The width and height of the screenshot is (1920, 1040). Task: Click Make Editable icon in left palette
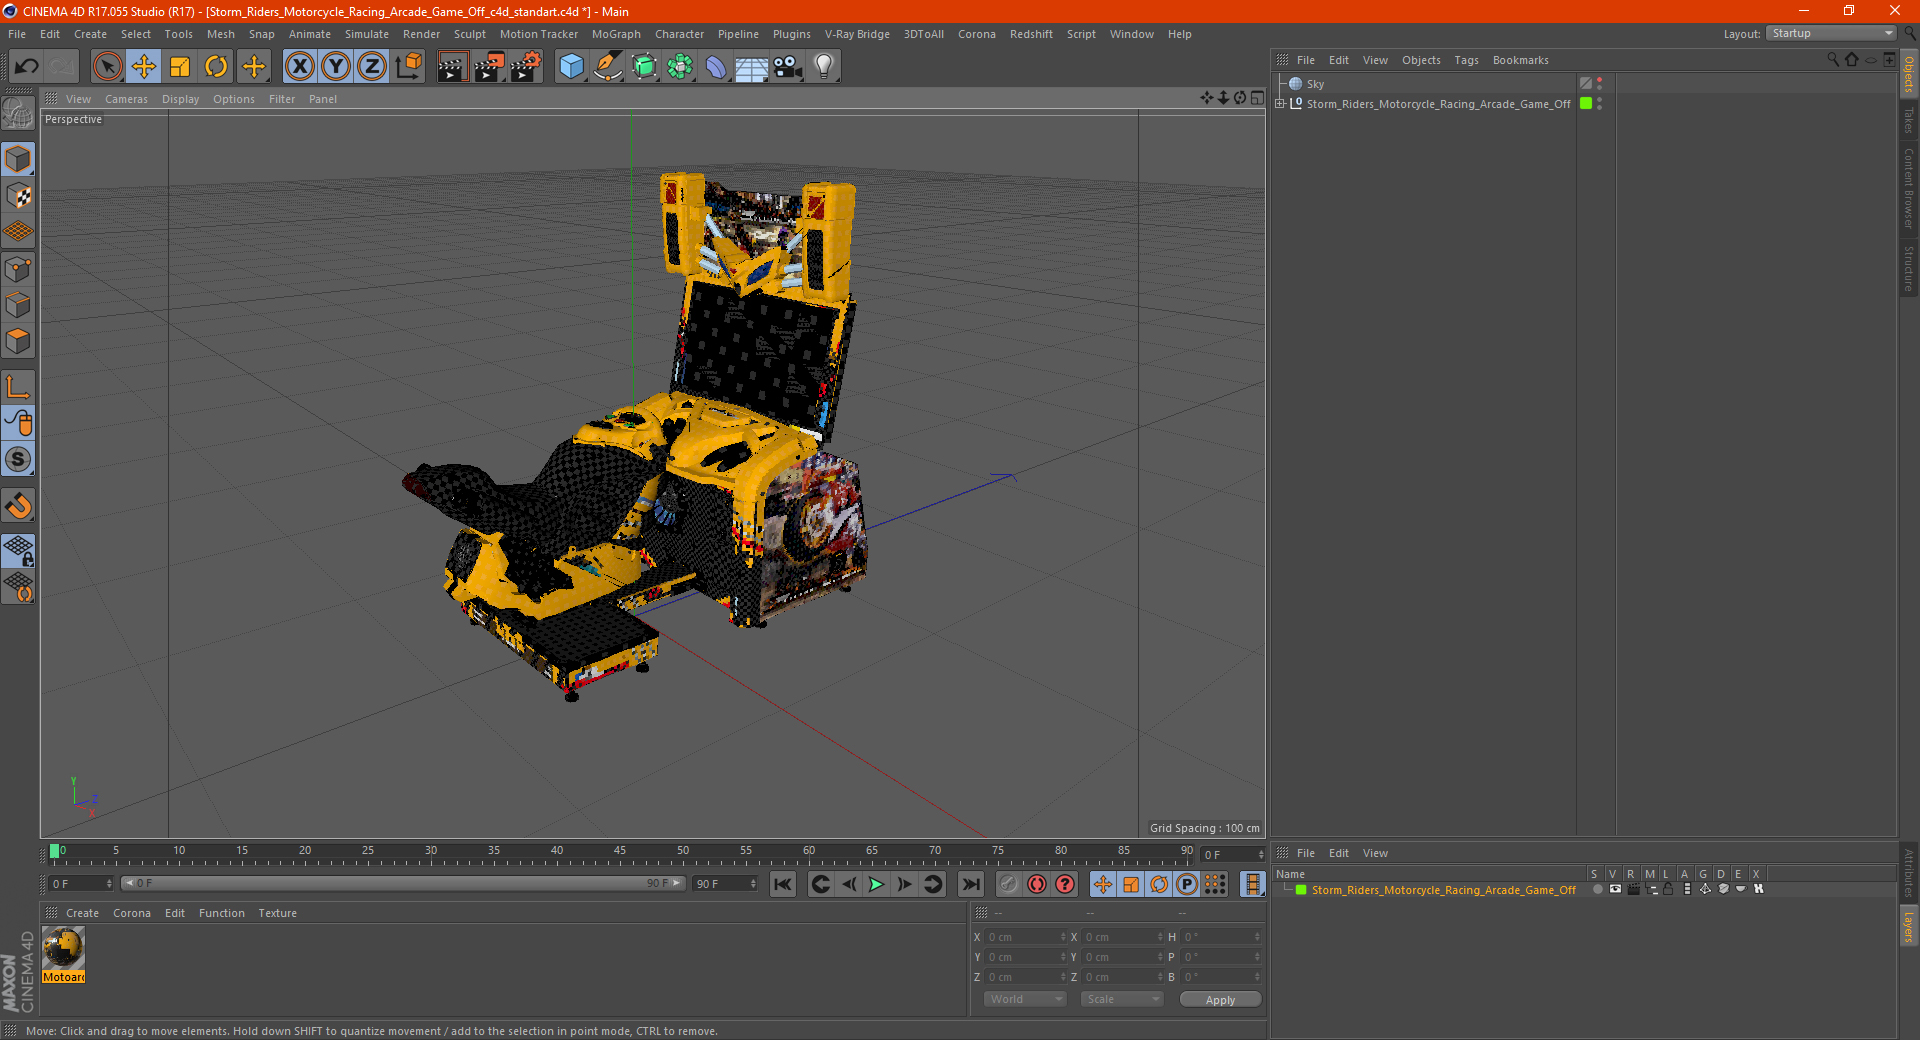[18, 114]
